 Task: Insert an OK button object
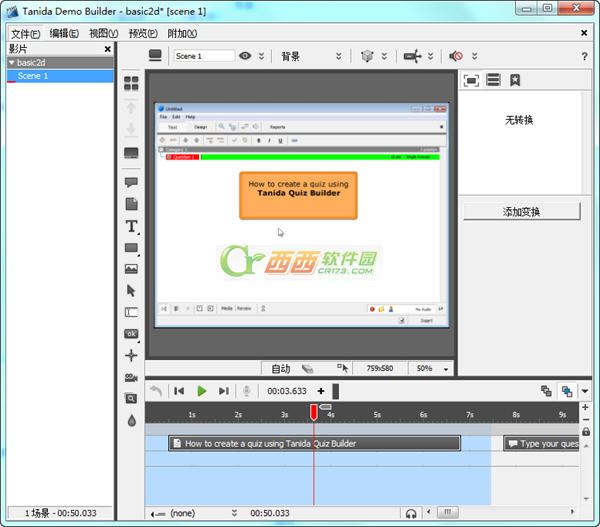click(131, 334)
